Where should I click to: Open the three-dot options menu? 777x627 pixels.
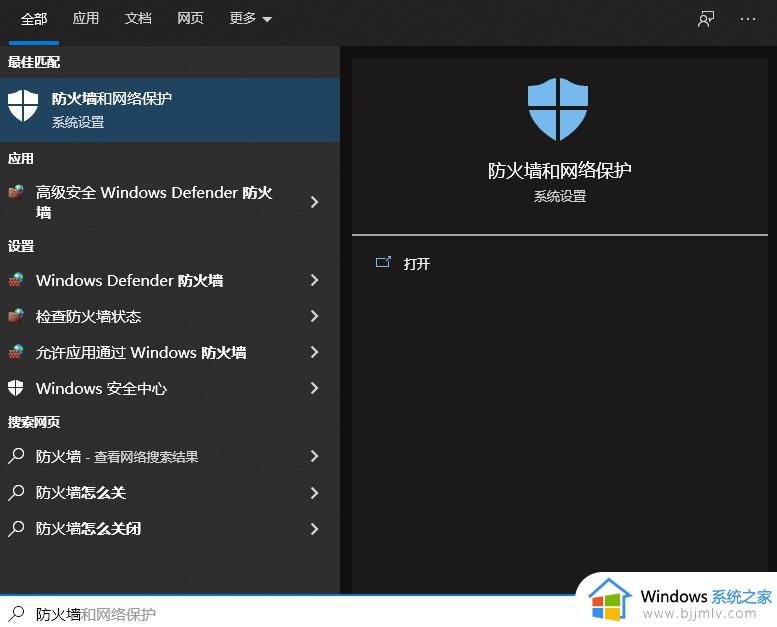tap(748, 19)
